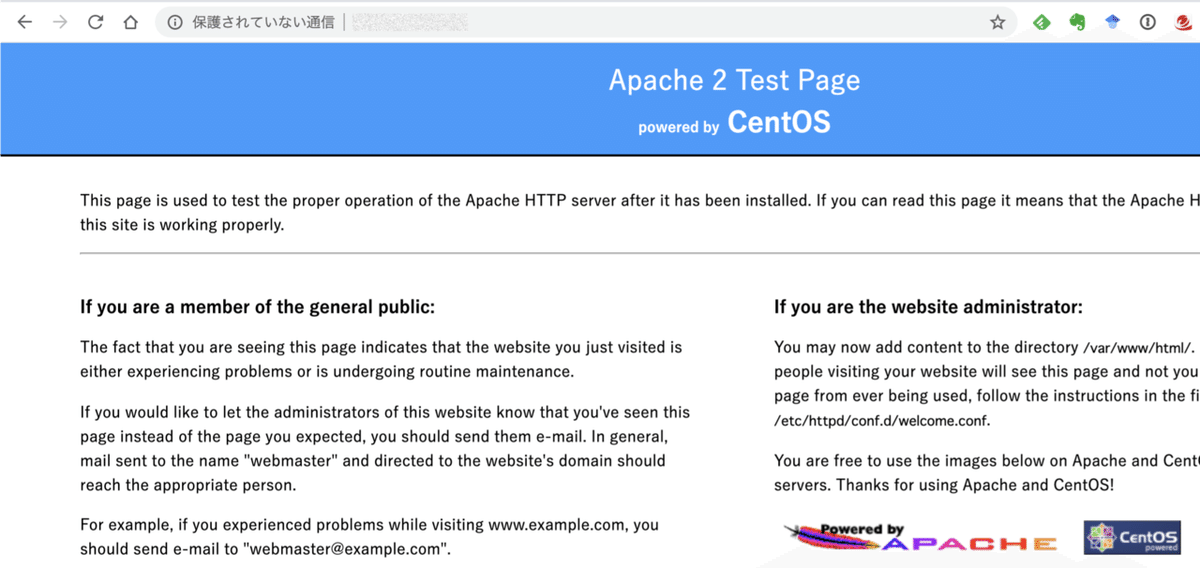
Task: Click the /etc/httpd/conf.d/welcome.conf path text
Action: point(882,420)
